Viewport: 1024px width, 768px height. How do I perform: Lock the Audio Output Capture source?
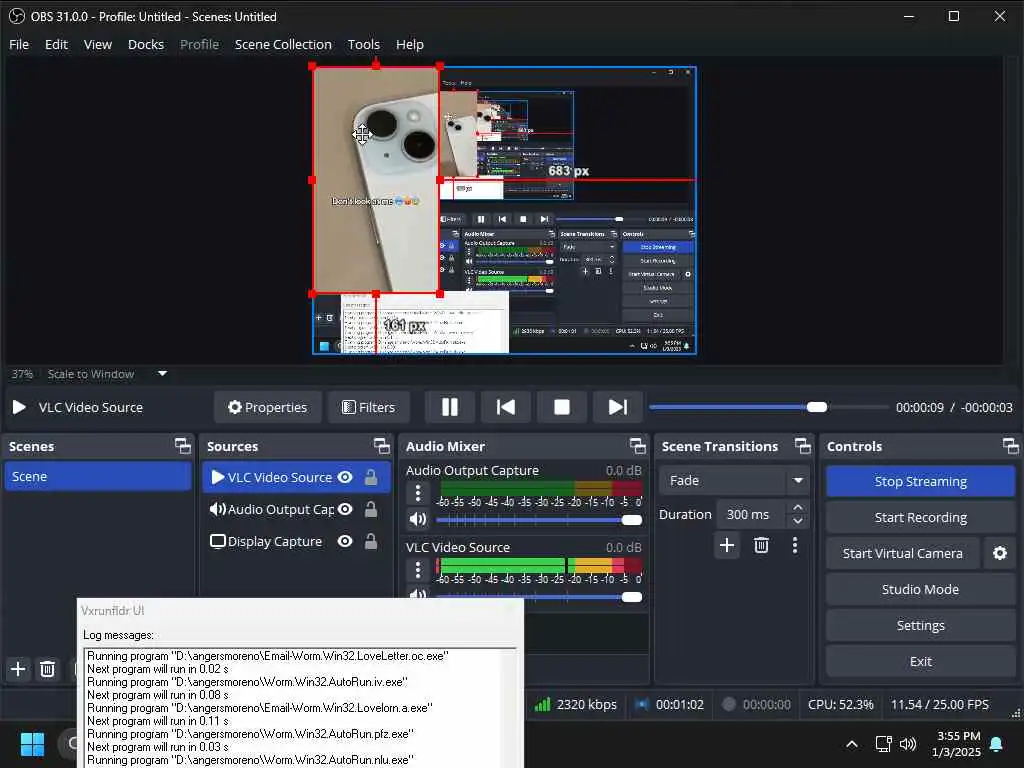coord(371,509)
